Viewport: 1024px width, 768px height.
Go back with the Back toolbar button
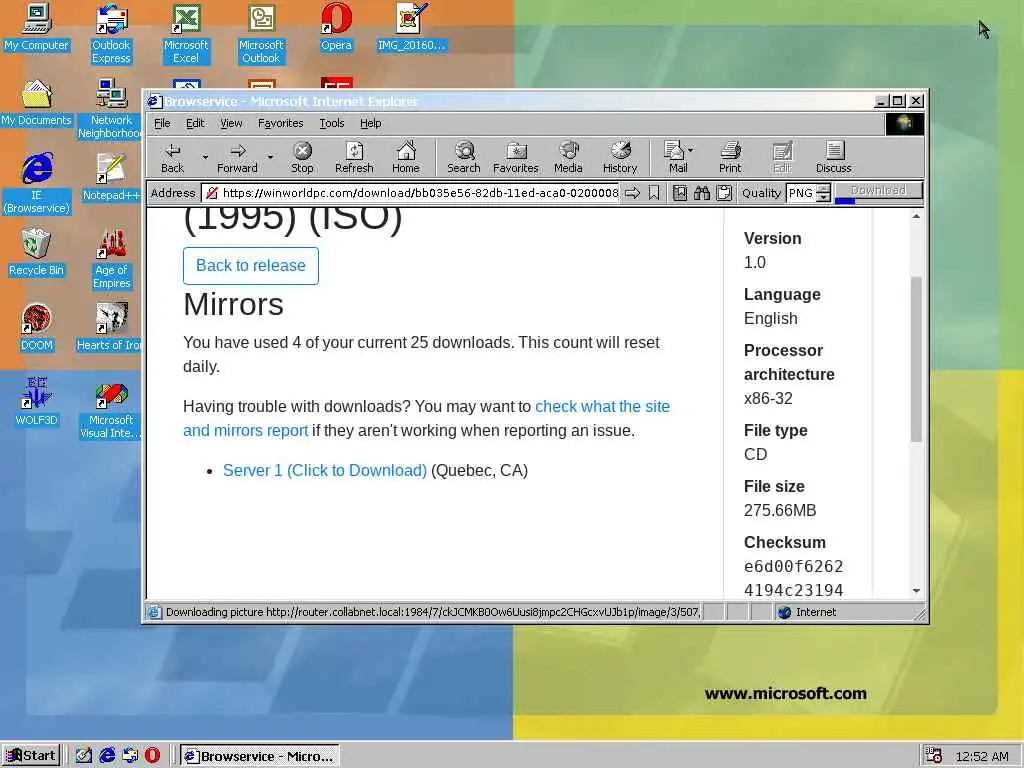[x=172, y=157]
